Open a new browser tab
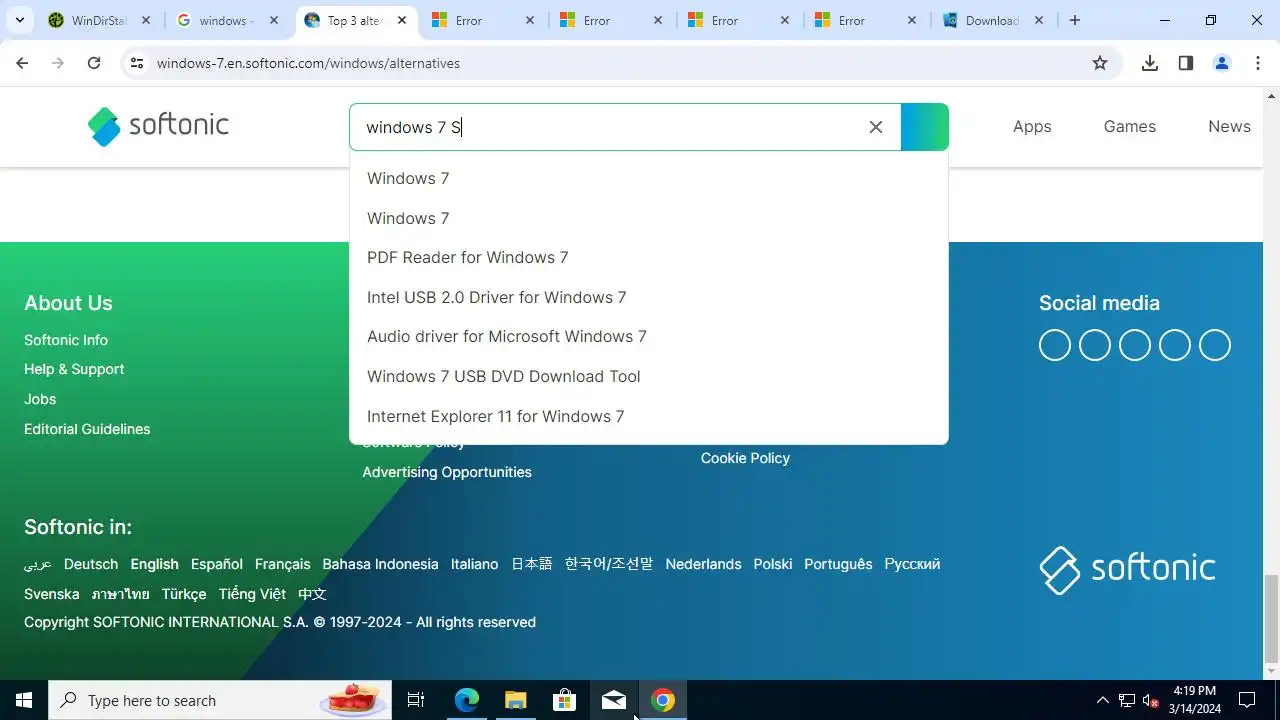 pos(1075,20)
